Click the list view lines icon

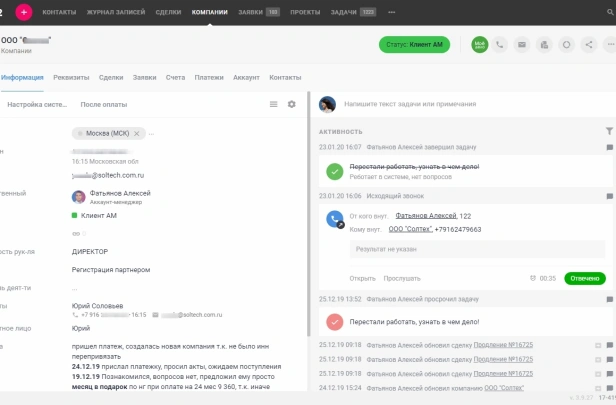coord(273,104)
